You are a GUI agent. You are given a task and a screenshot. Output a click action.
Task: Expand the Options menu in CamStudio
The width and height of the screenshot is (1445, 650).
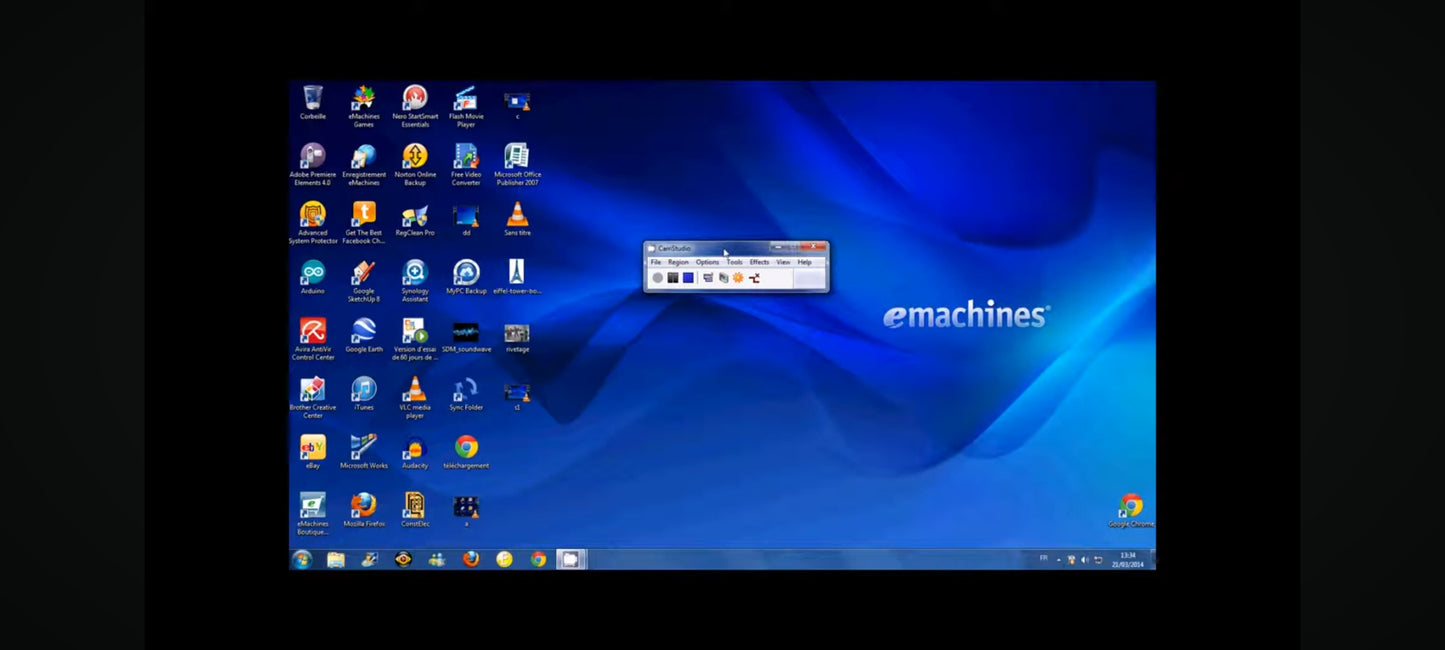tap(708, 262)
